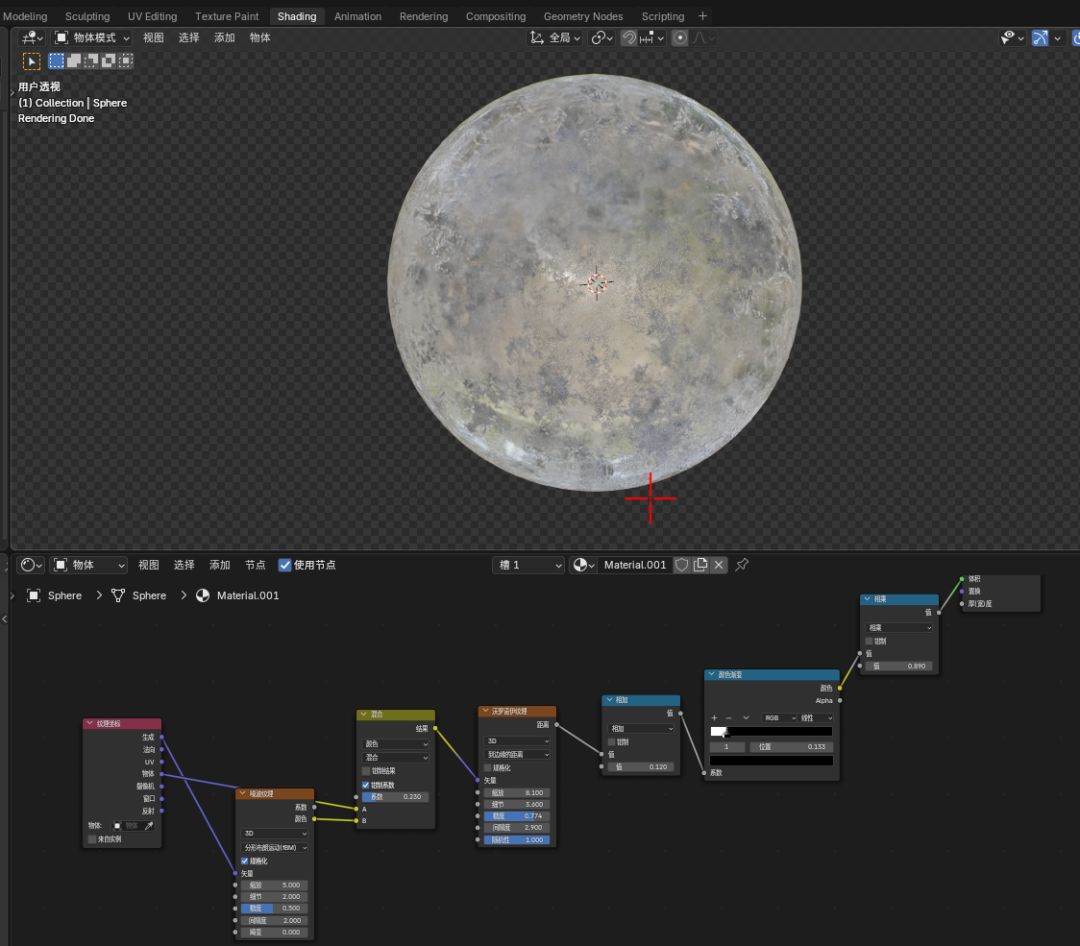Open the 添加 menu in viewport header
This screenshot has width=1080, height=946.
pyautogui.click(x=224, y=38)
